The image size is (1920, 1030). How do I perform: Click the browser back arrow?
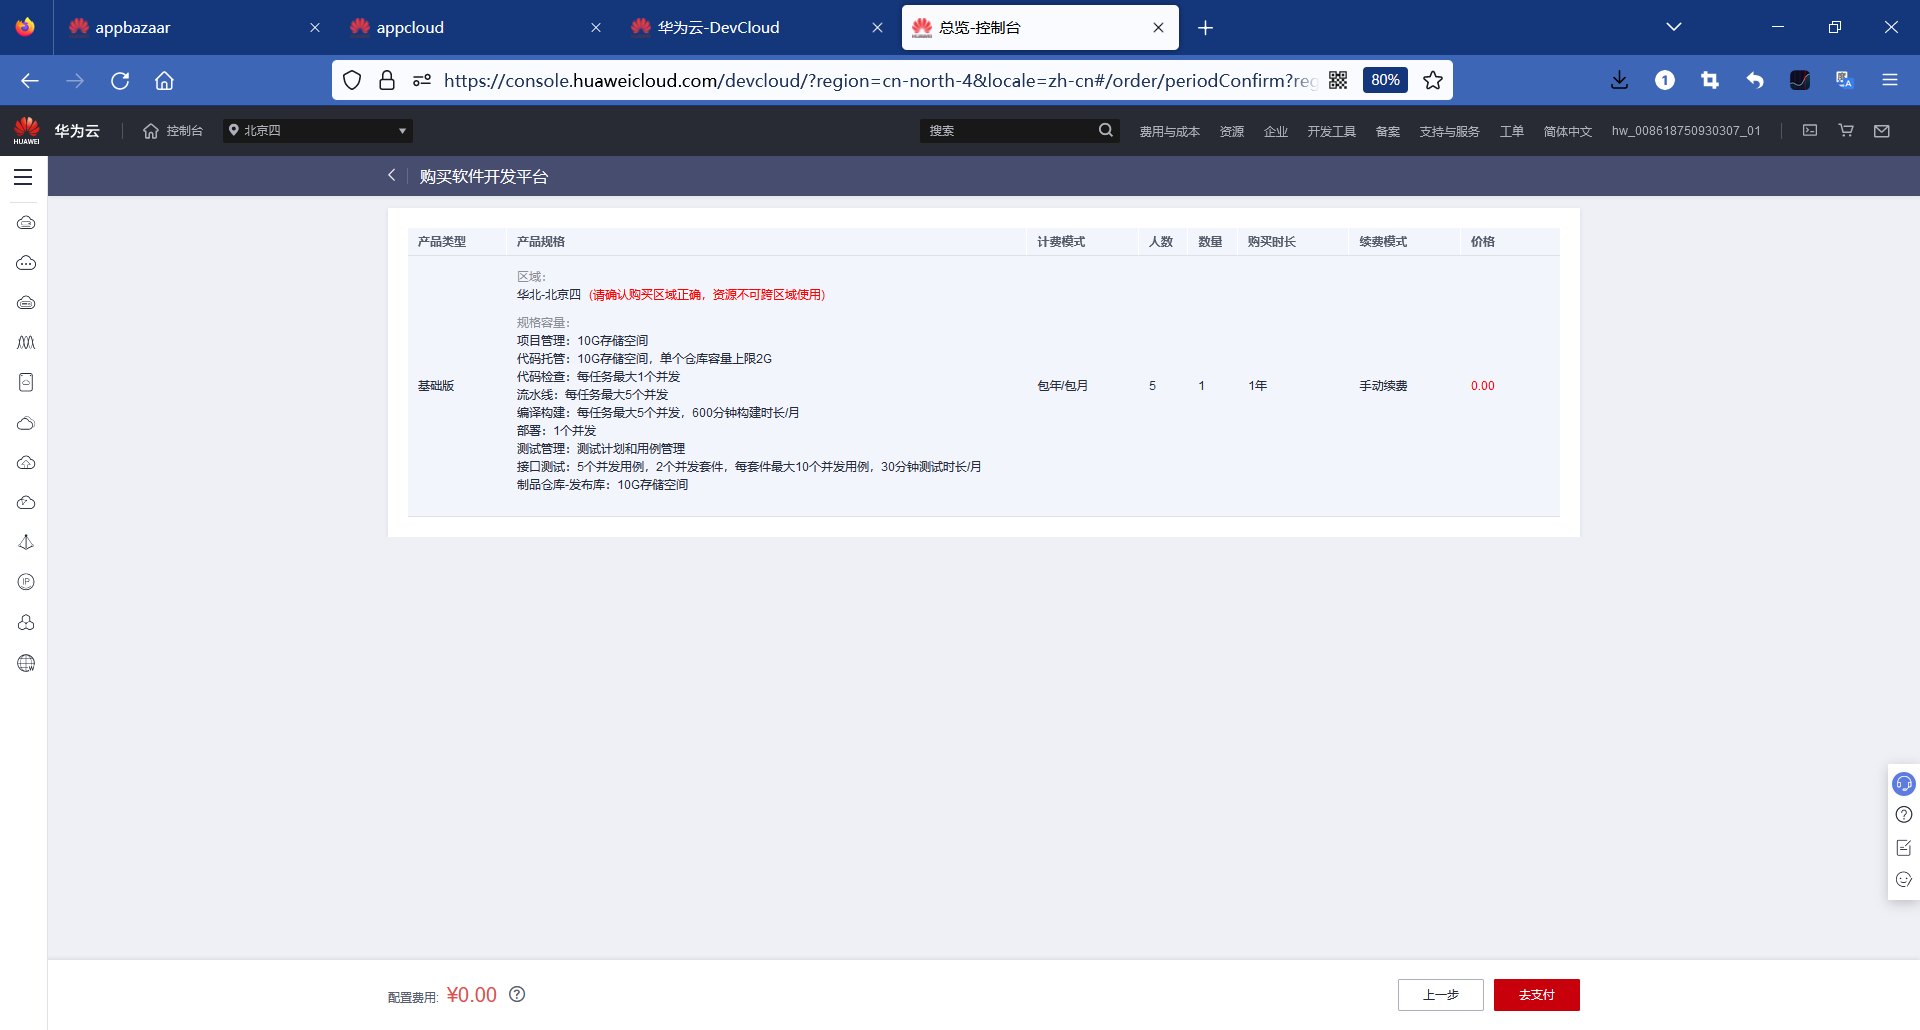click(30, 80)
